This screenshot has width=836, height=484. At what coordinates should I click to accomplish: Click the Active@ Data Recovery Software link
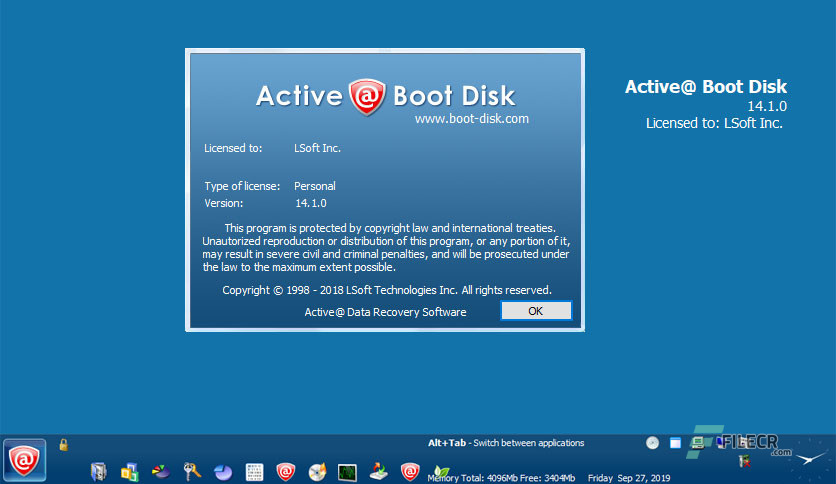[385, 312]
